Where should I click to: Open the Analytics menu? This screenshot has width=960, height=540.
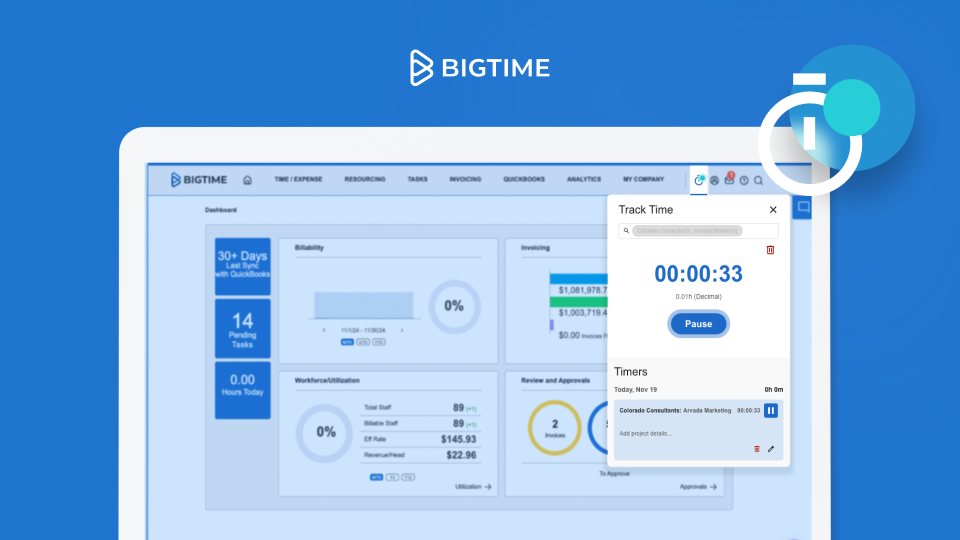point(584,179)
